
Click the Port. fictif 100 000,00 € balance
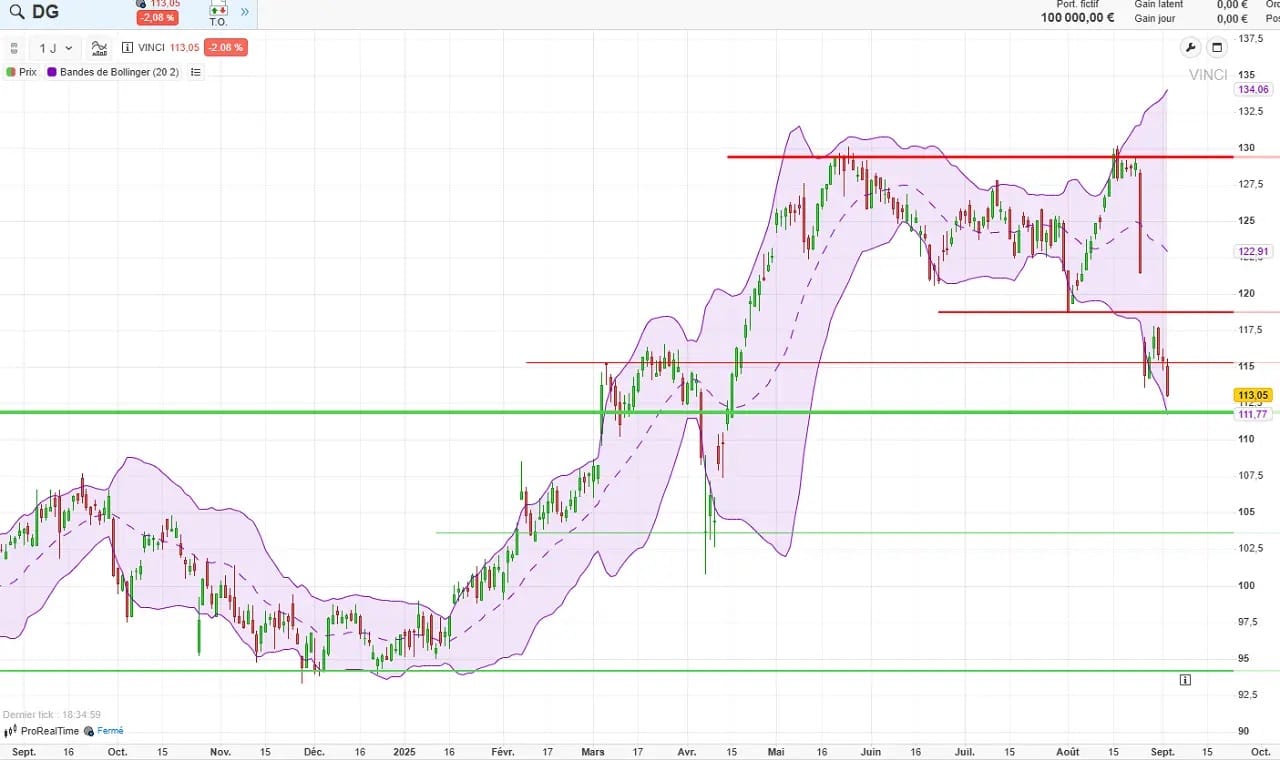[x=1077, y=17]
